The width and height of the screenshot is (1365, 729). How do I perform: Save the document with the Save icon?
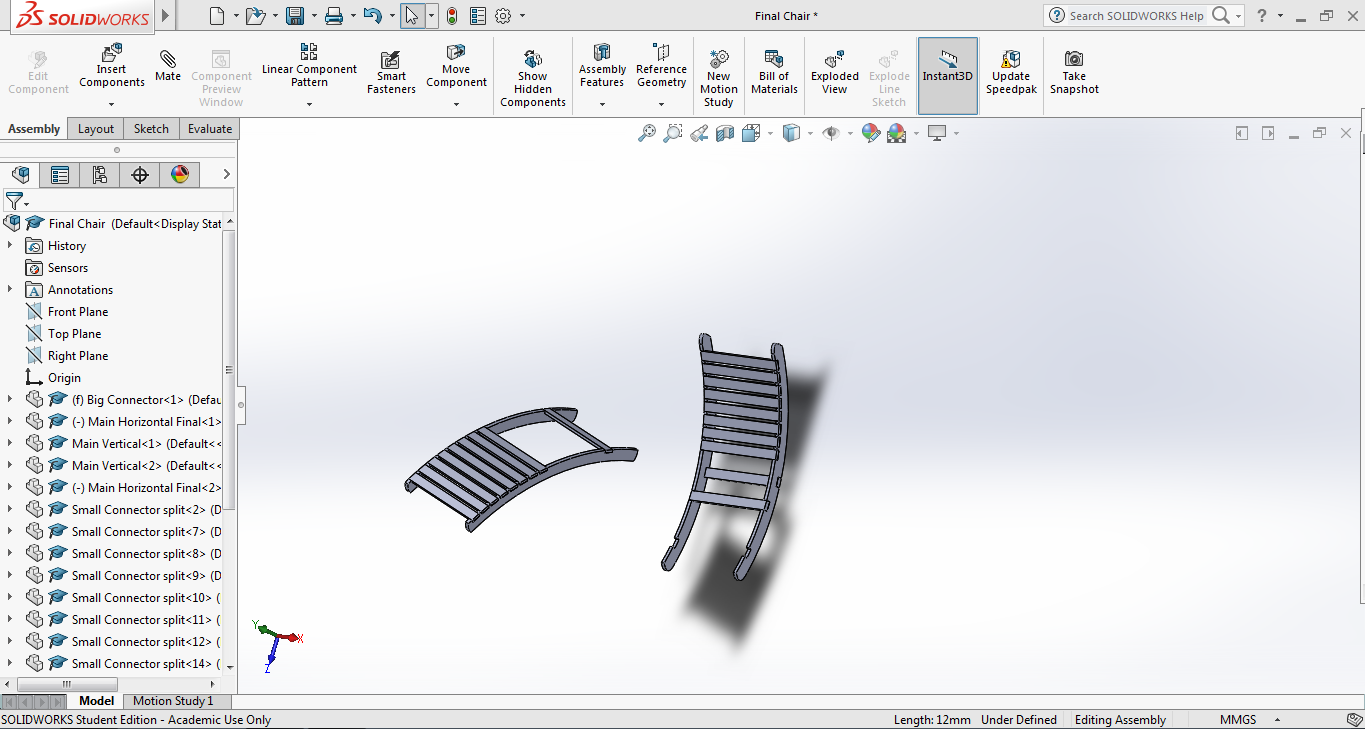[x=295, y=16]
